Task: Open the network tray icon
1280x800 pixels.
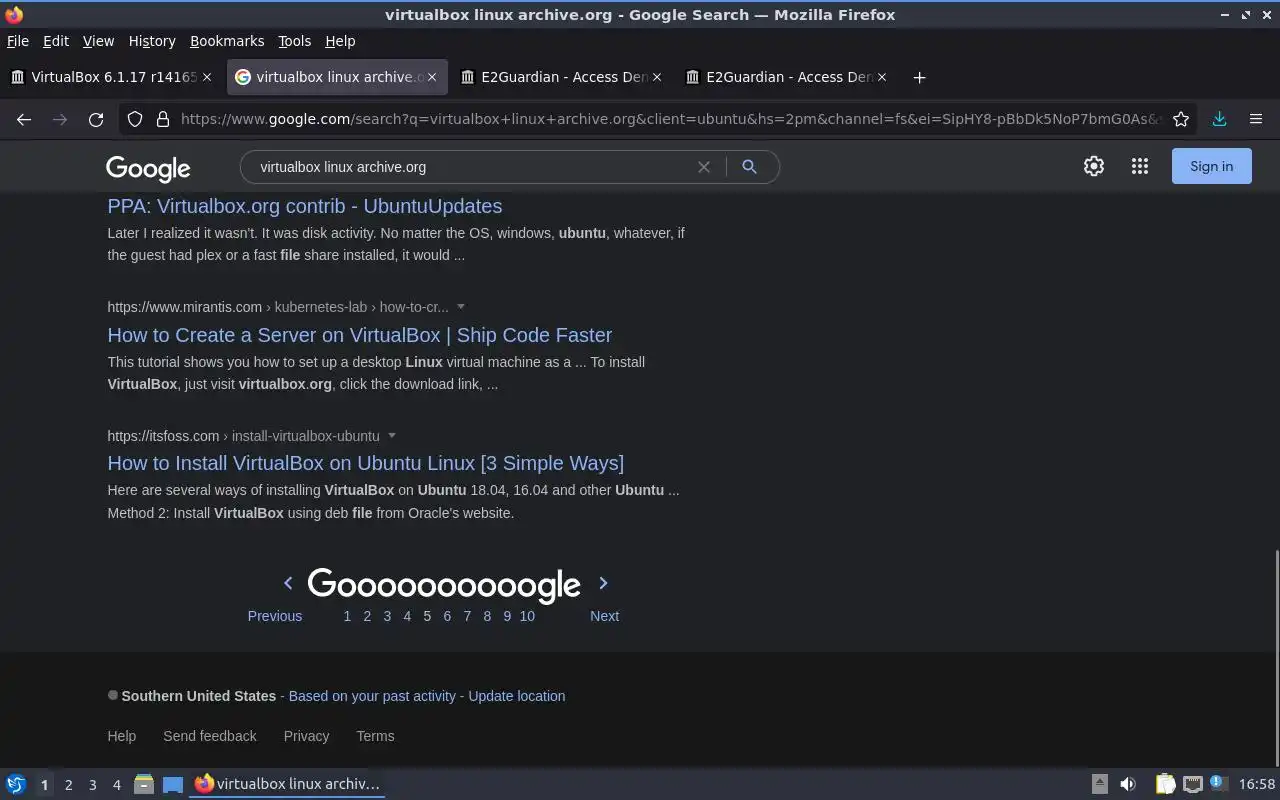Action: pyautogui.click(x=1192, y=784)
